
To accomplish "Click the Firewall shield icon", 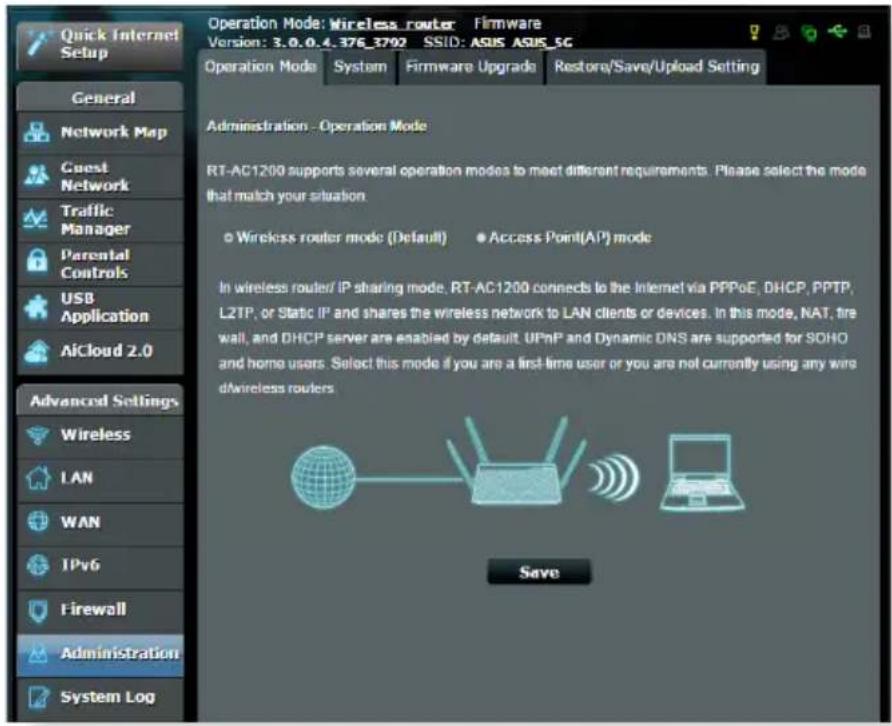I will pyautogui.click(x=38, y=610).
